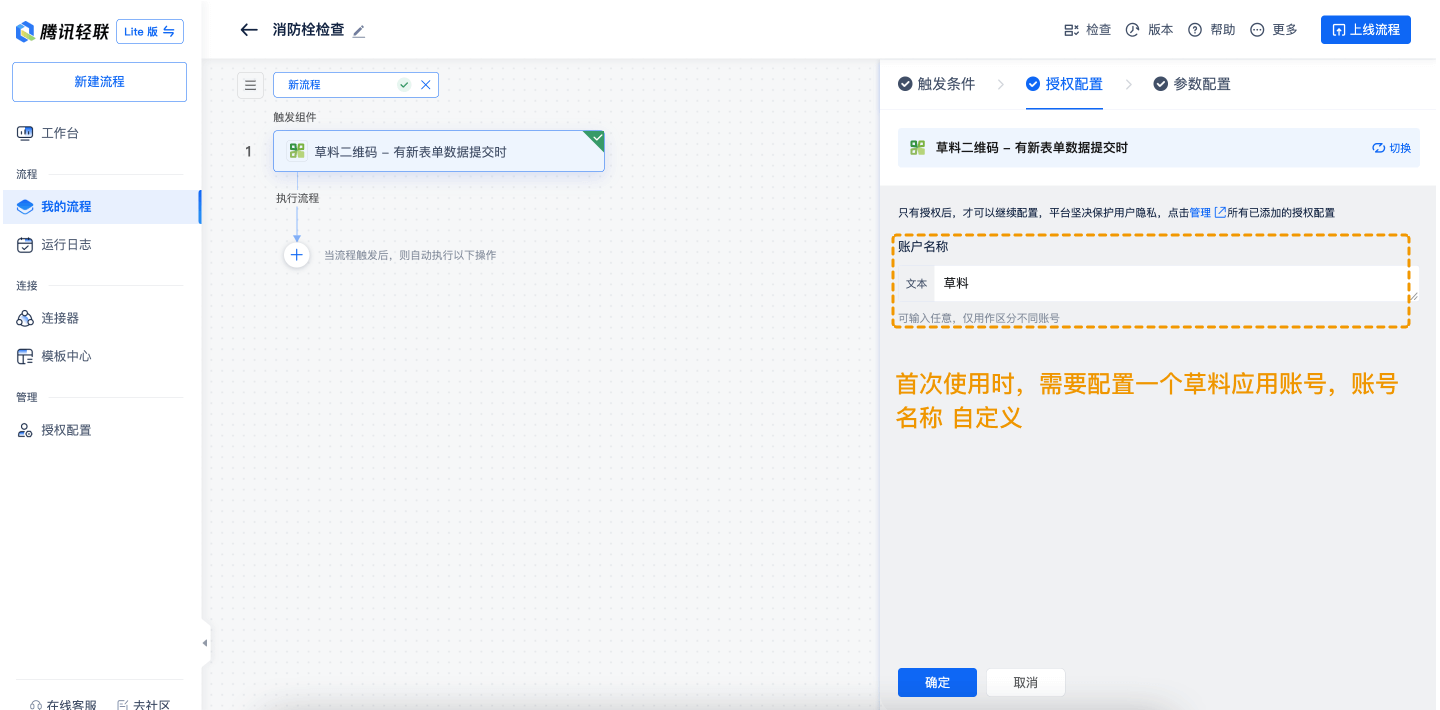
Task: Open 运行日志 page
Action: click(x=66, y=244)
